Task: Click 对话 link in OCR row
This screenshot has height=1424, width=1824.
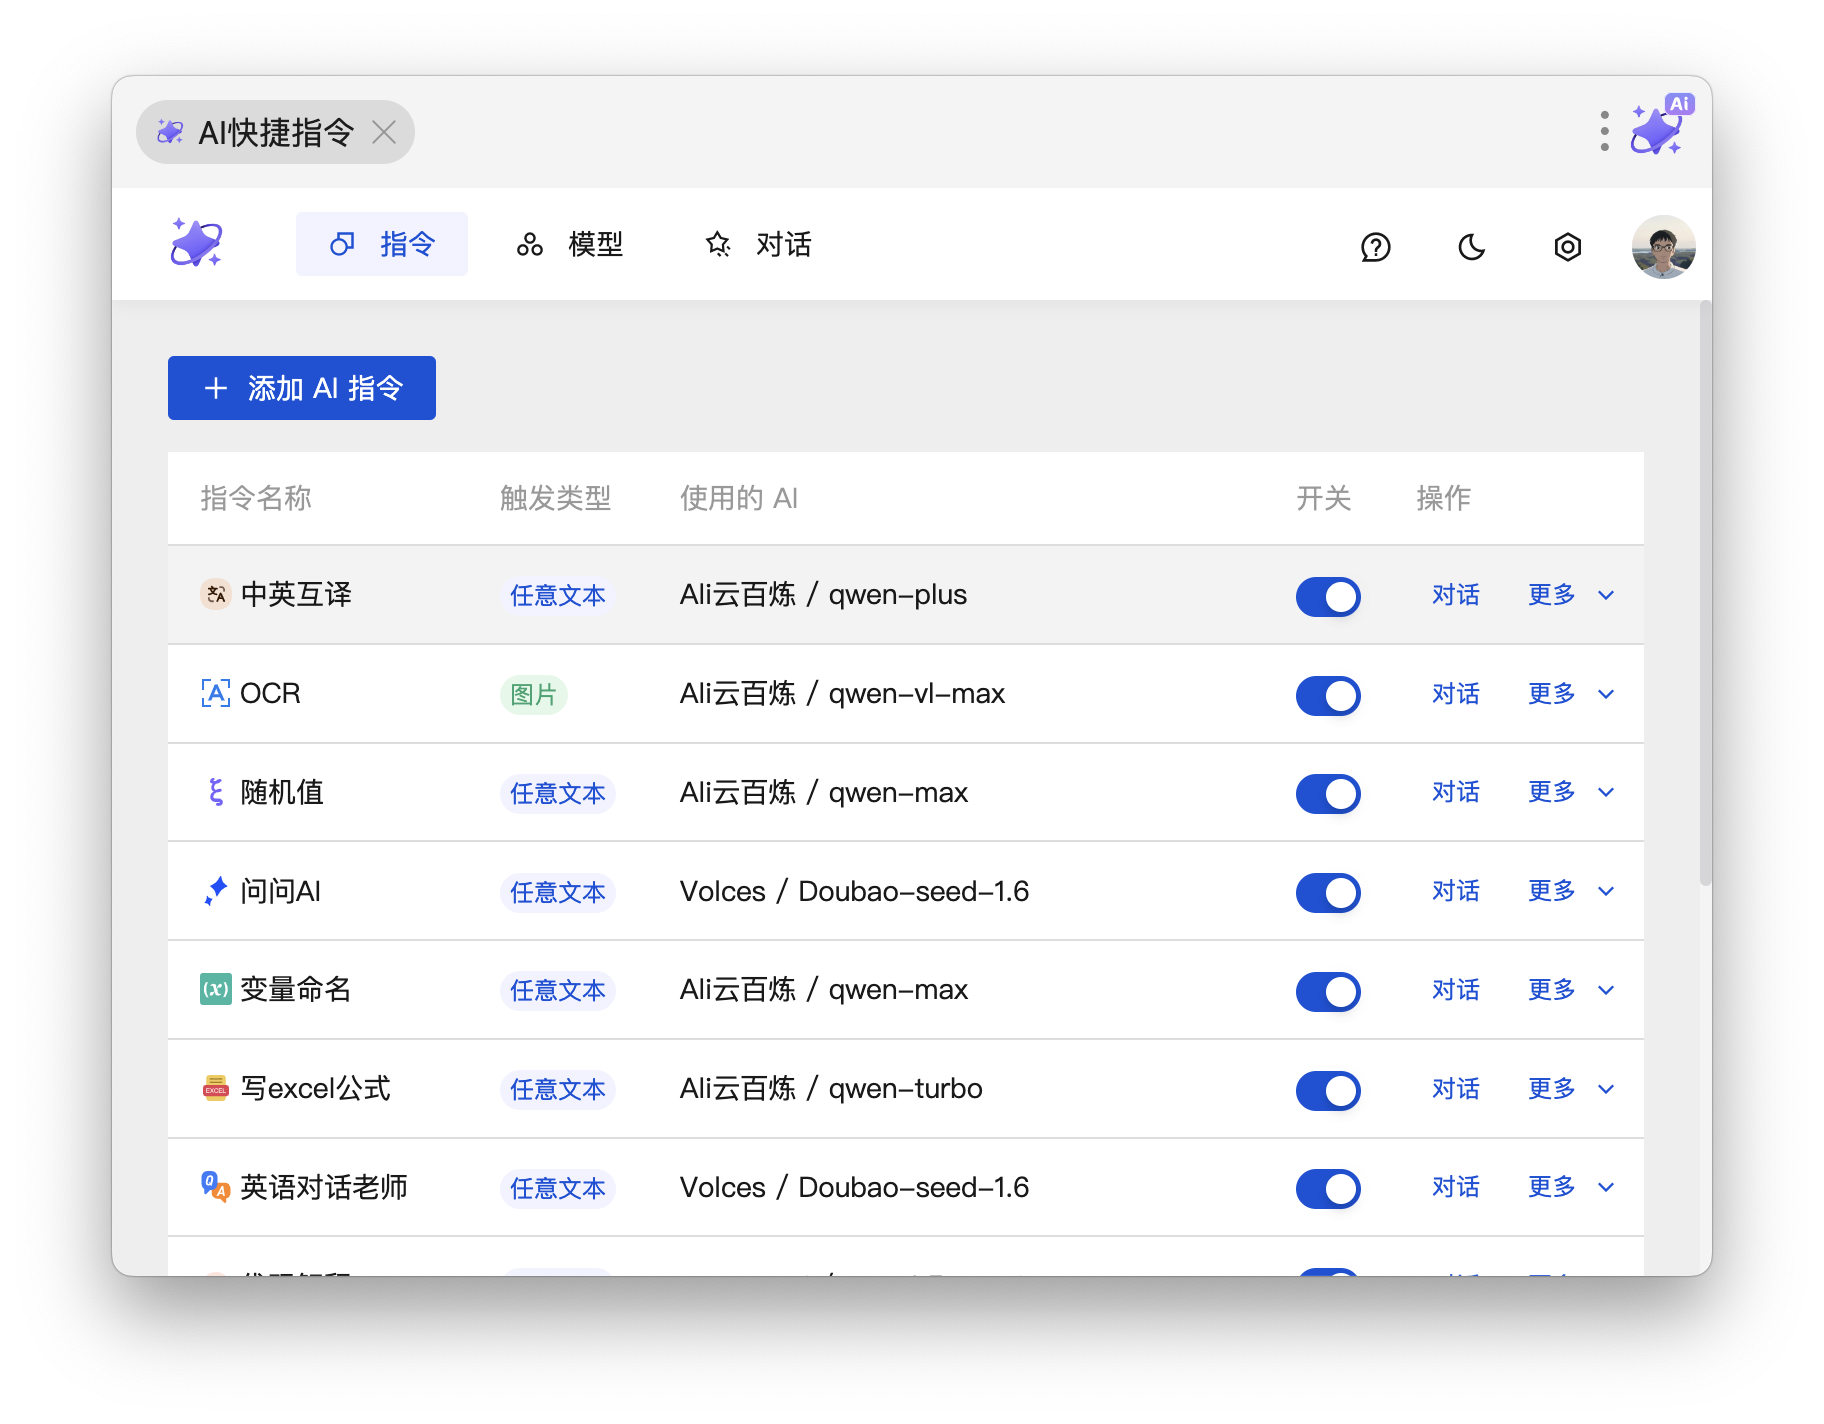Action: pyautogui.click(x=1455, y=694)
